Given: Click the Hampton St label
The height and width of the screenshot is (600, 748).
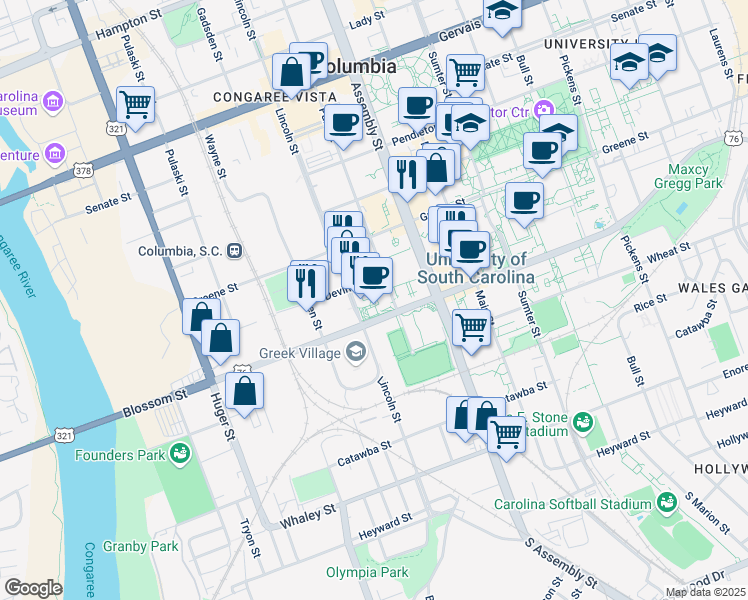Looking at the screenshot, I should coord(129,24).
